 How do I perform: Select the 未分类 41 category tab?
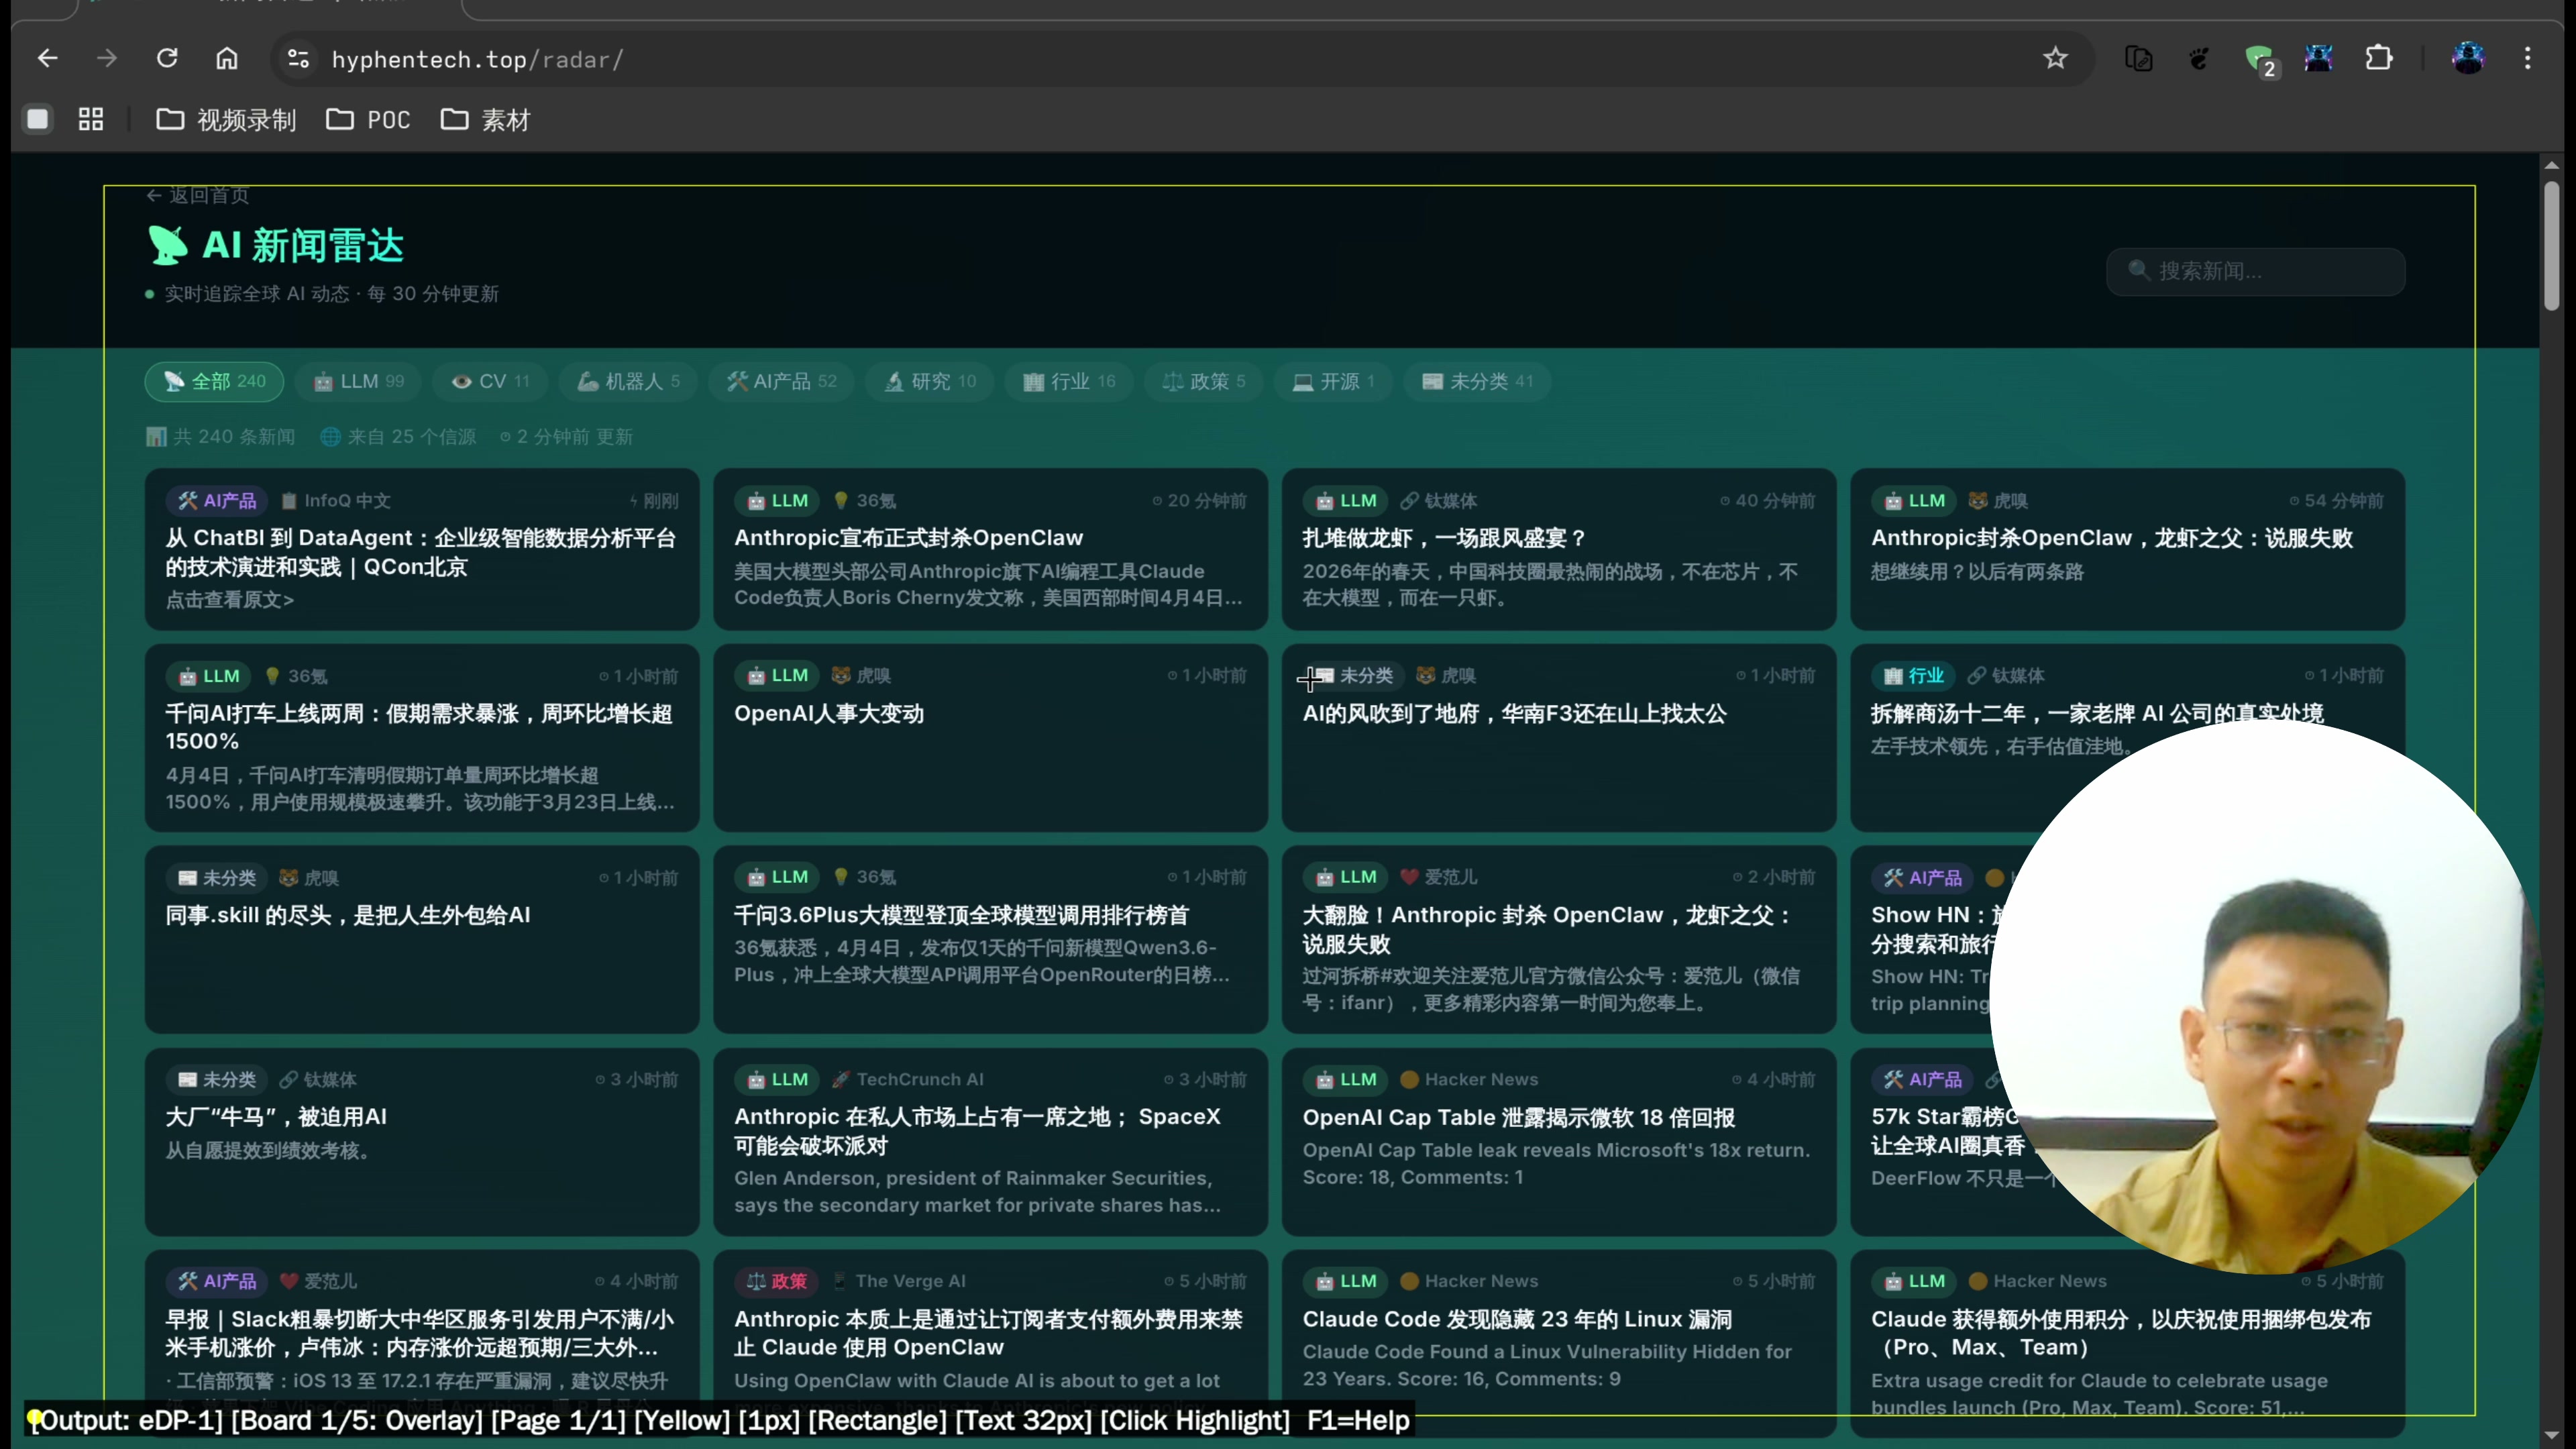(x=1477, y=381)
